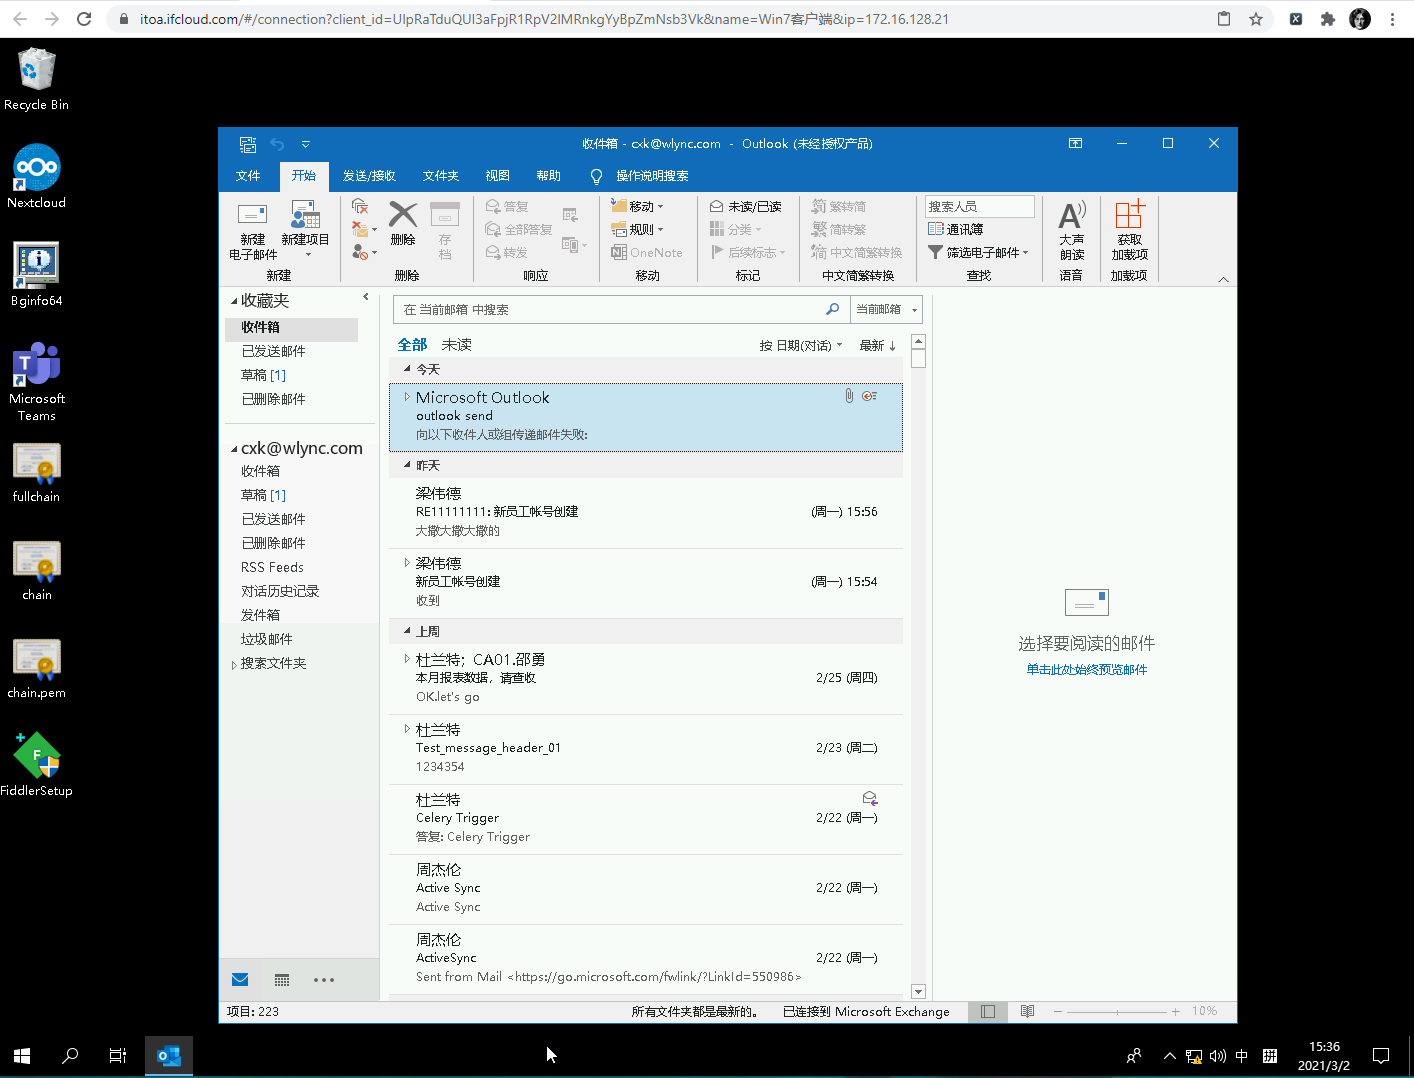Click the search magnifier icon in mailbox search
This screenshot has height=1078, width=1414.
[832, 309]
